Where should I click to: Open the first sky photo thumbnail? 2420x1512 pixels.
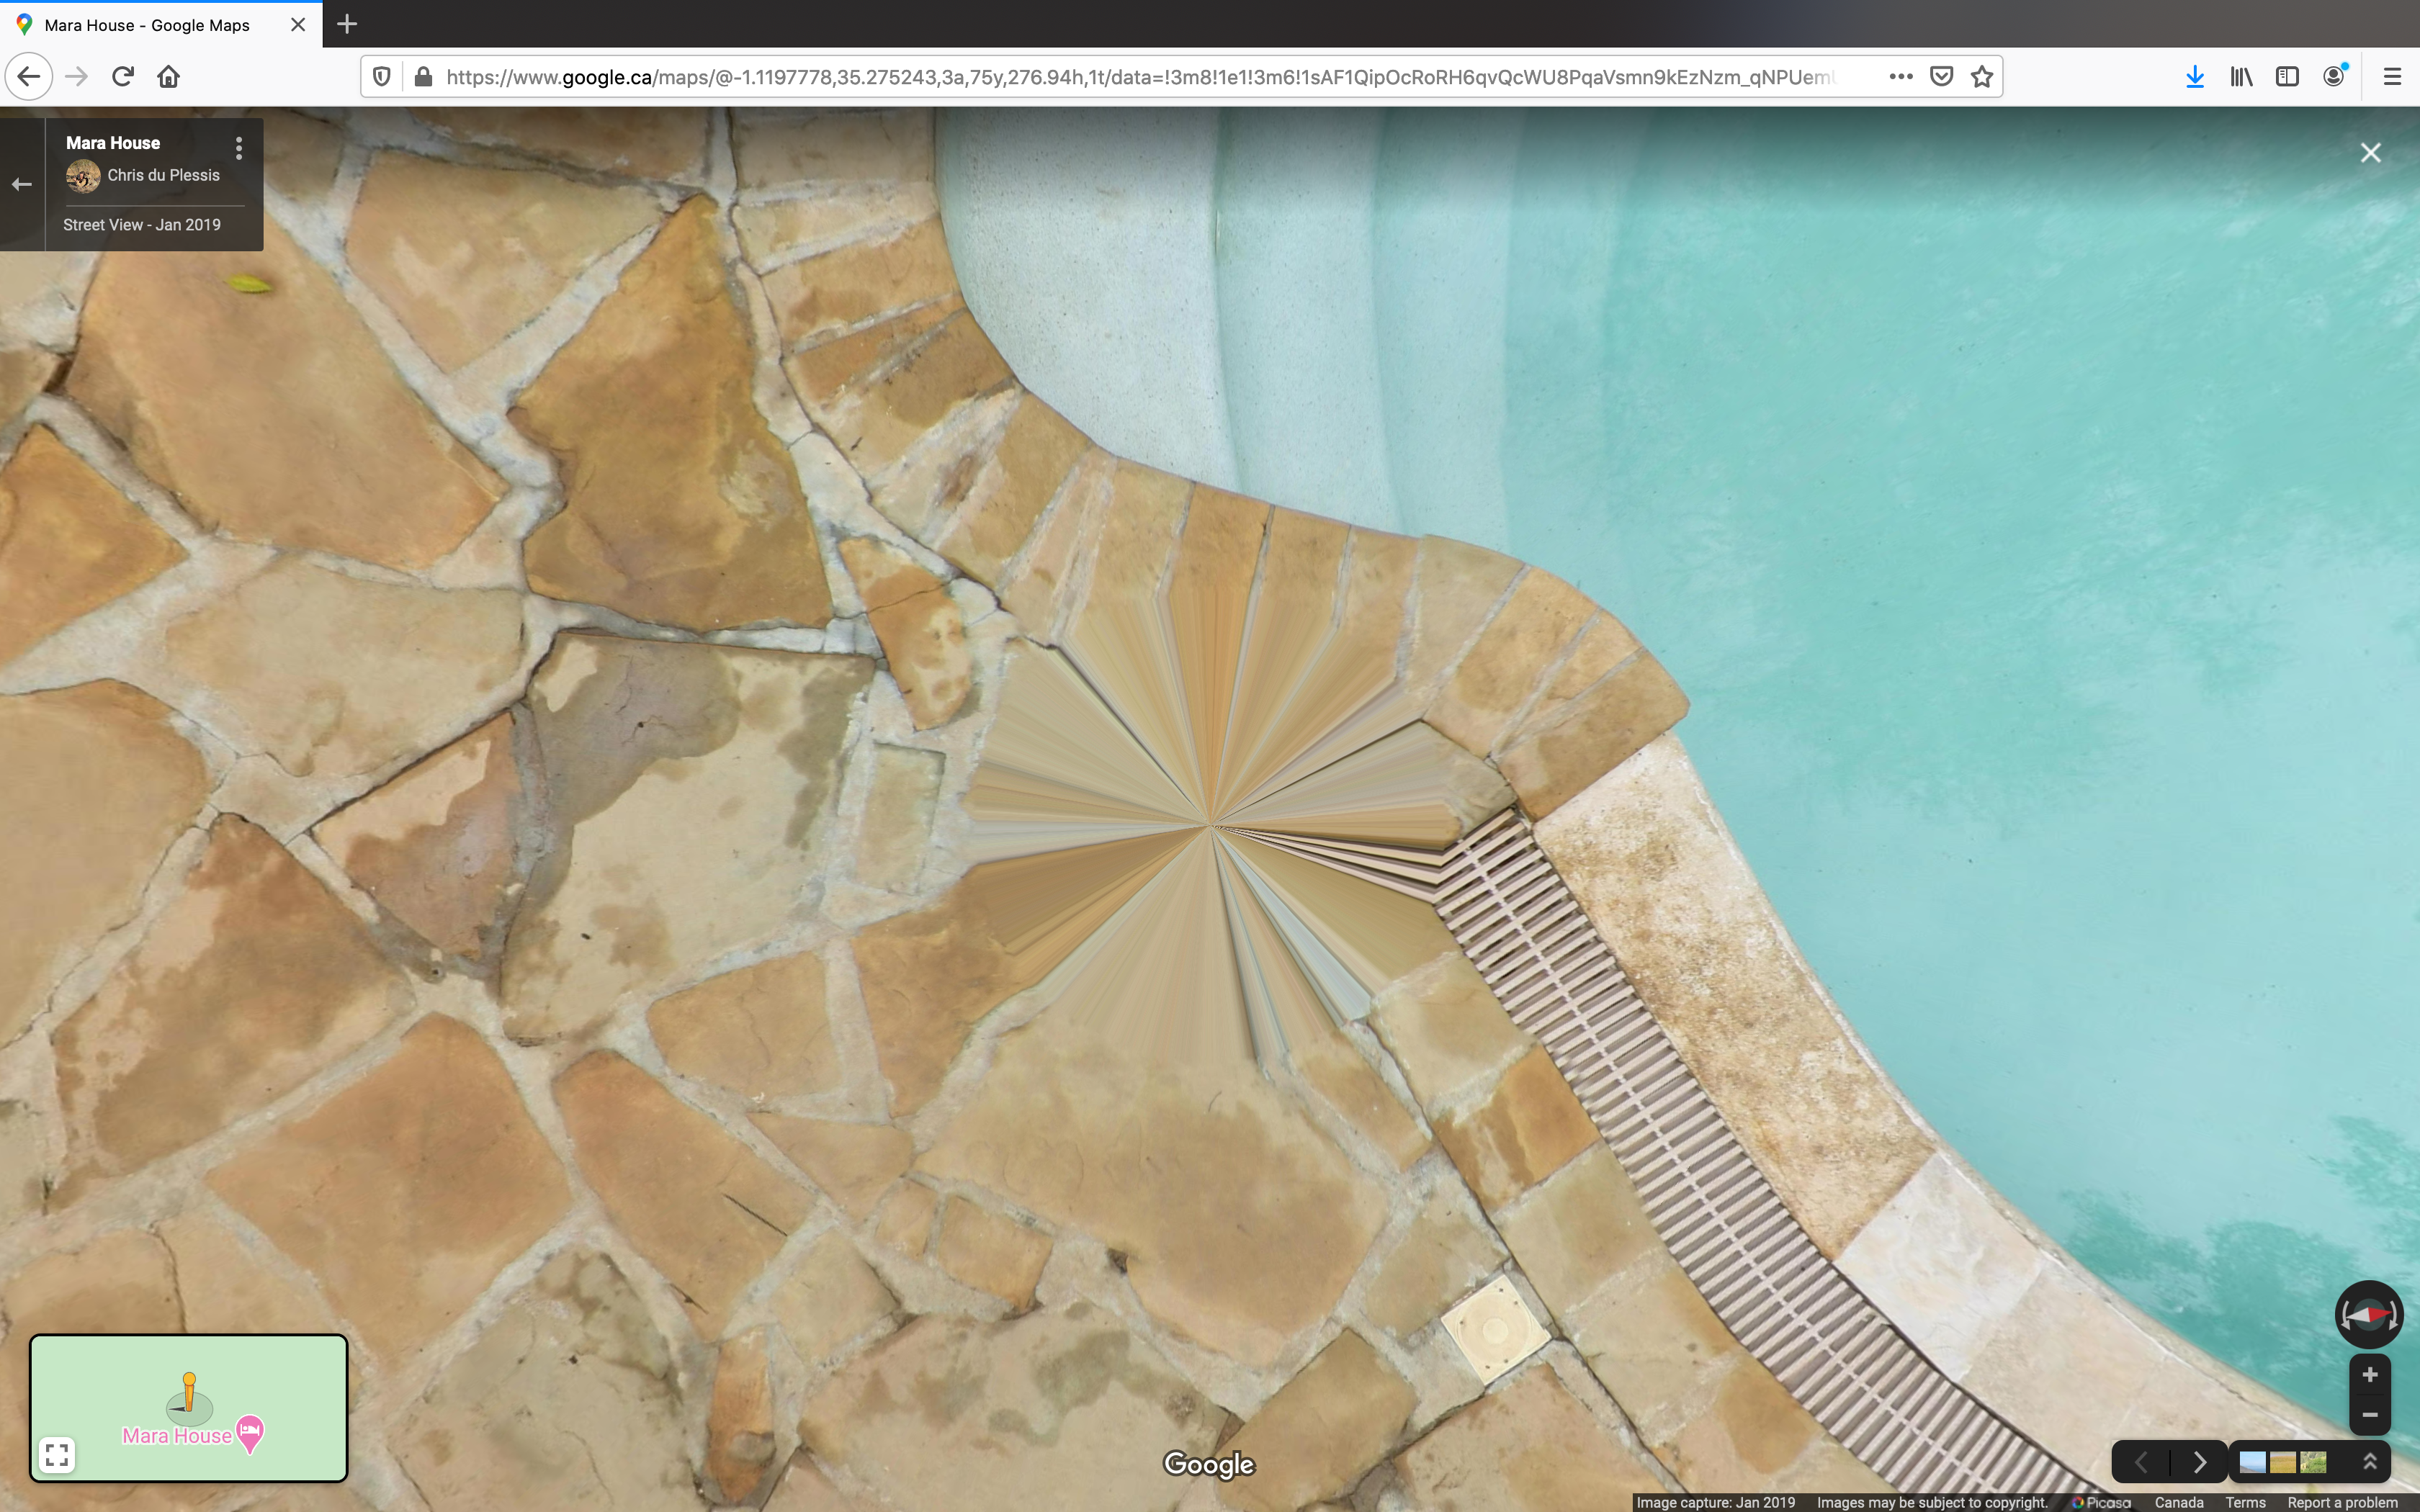pos(2252,1462)
